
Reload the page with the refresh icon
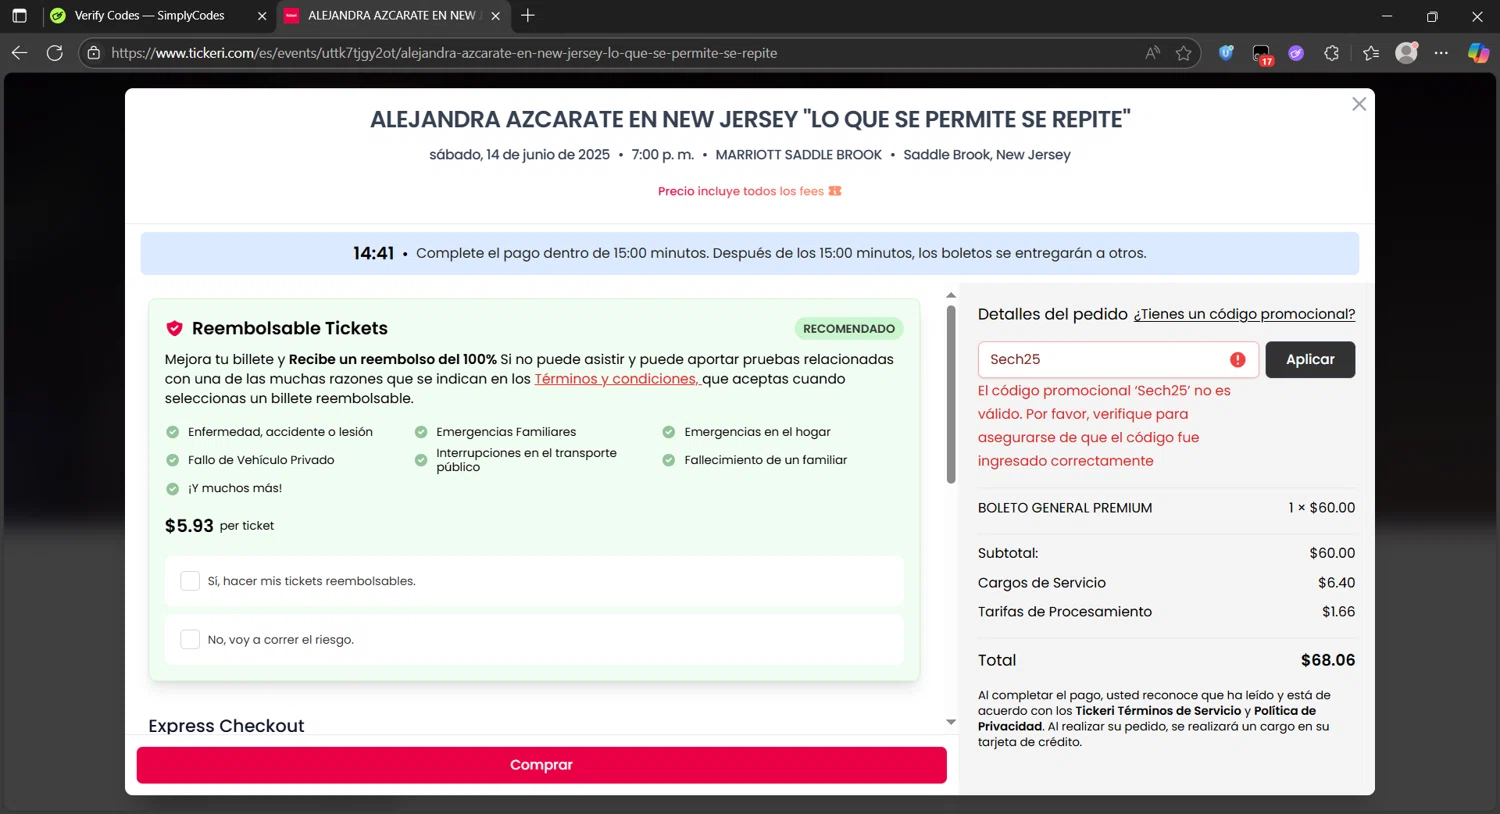pyautogui.click(x=55, y=53)
